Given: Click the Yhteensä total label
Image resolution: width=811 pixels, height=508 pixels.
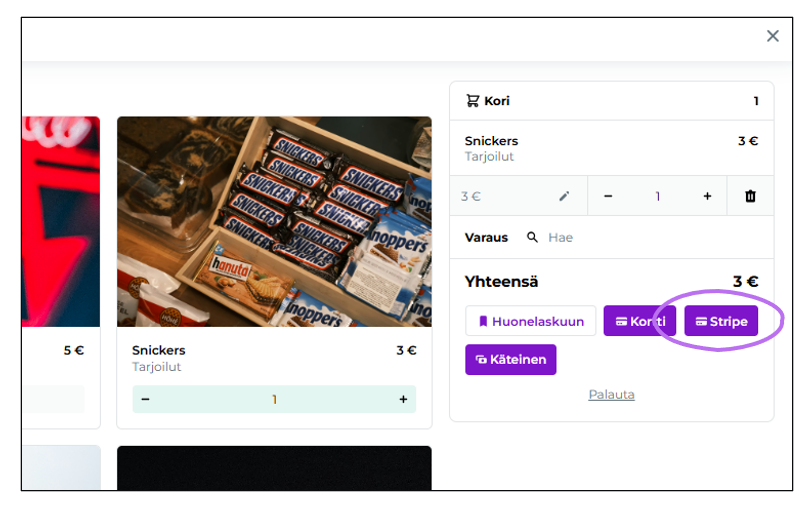Looking at the screenshot, I should (x=501, y=281).
